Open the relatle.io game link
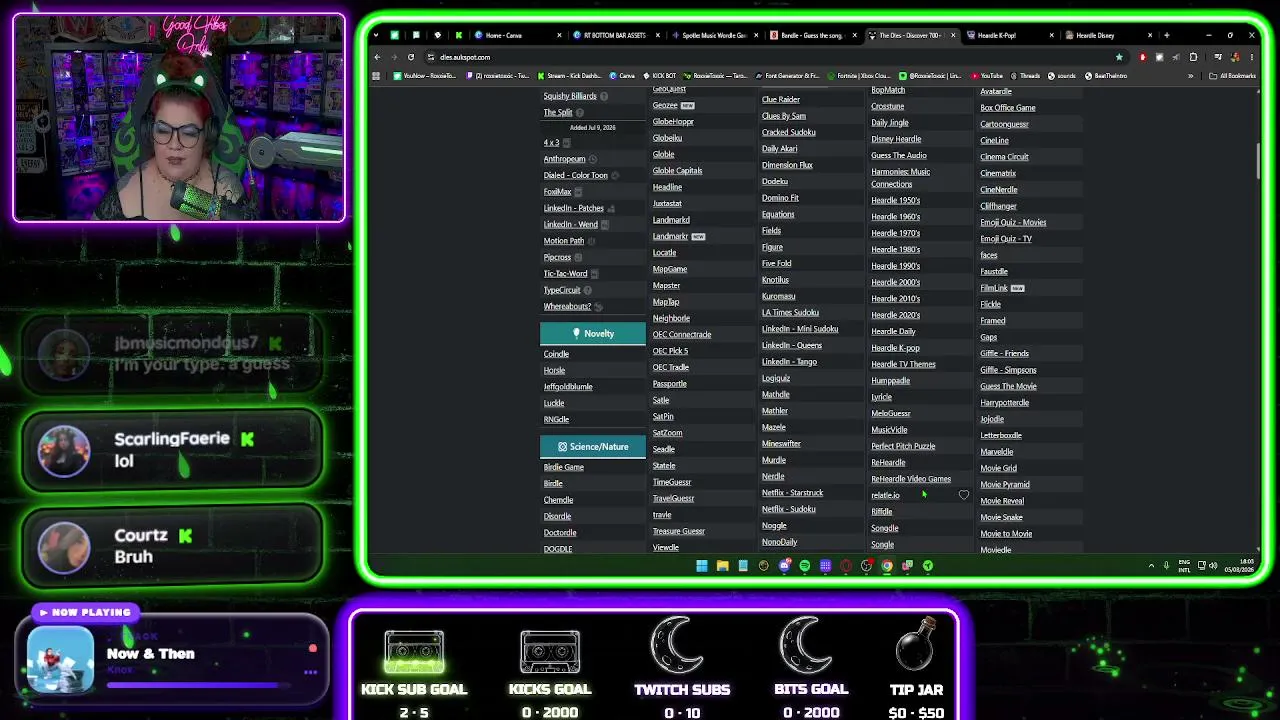 [885, 495]
